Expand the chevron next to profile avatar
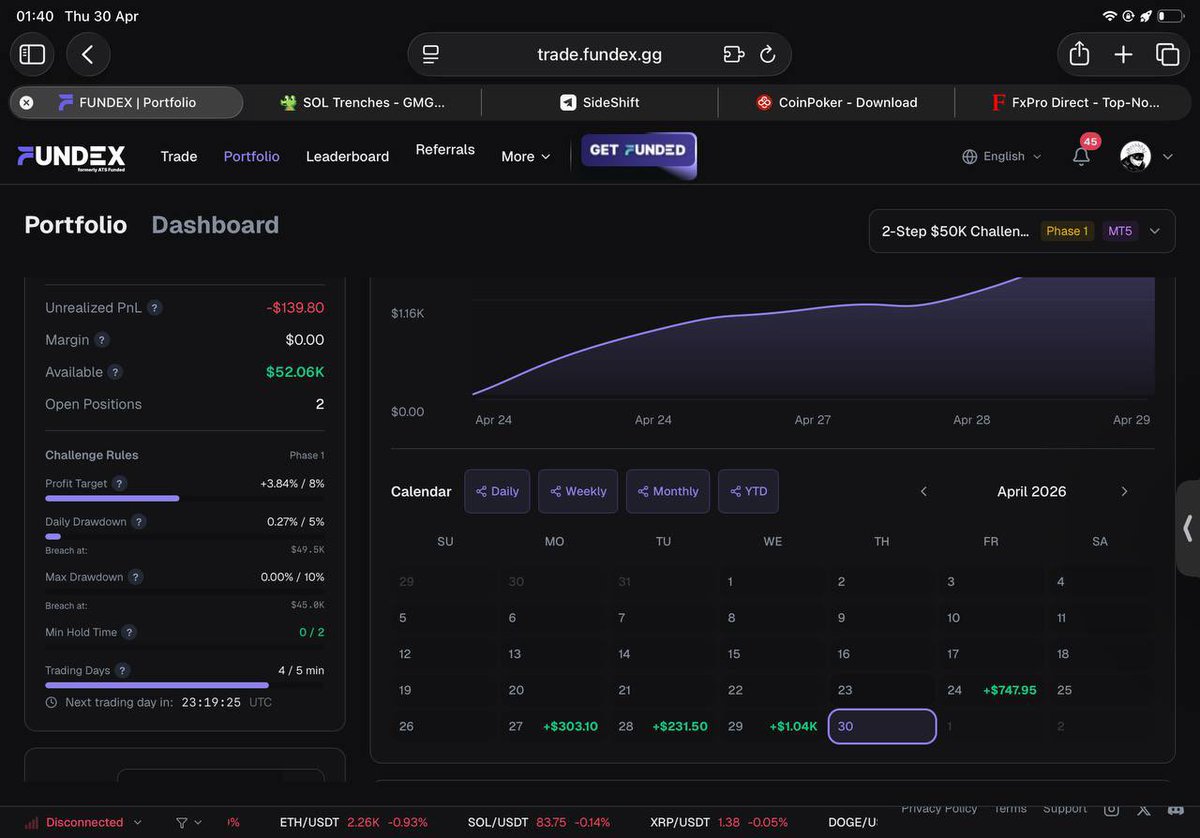Image resolution: width=1200 pixels, height=838 pixels. (x=1167, y=157)
